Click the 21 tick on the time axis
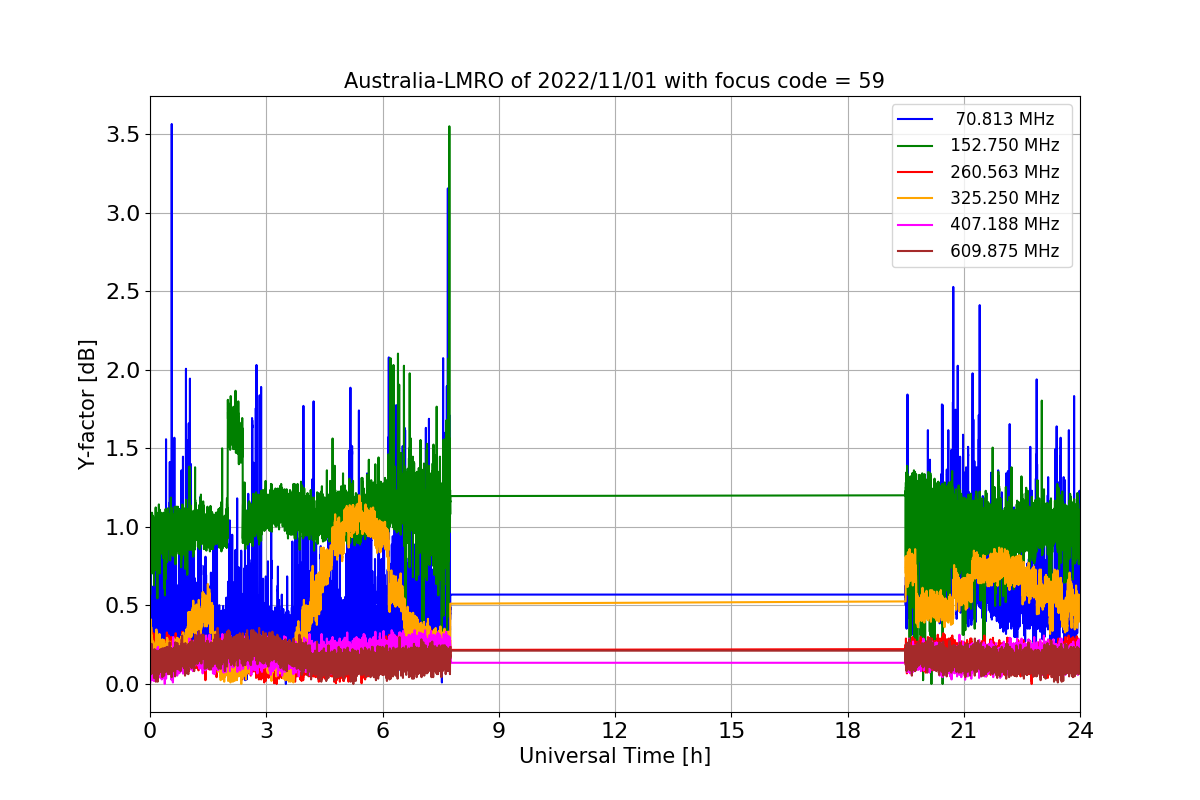 963,730
